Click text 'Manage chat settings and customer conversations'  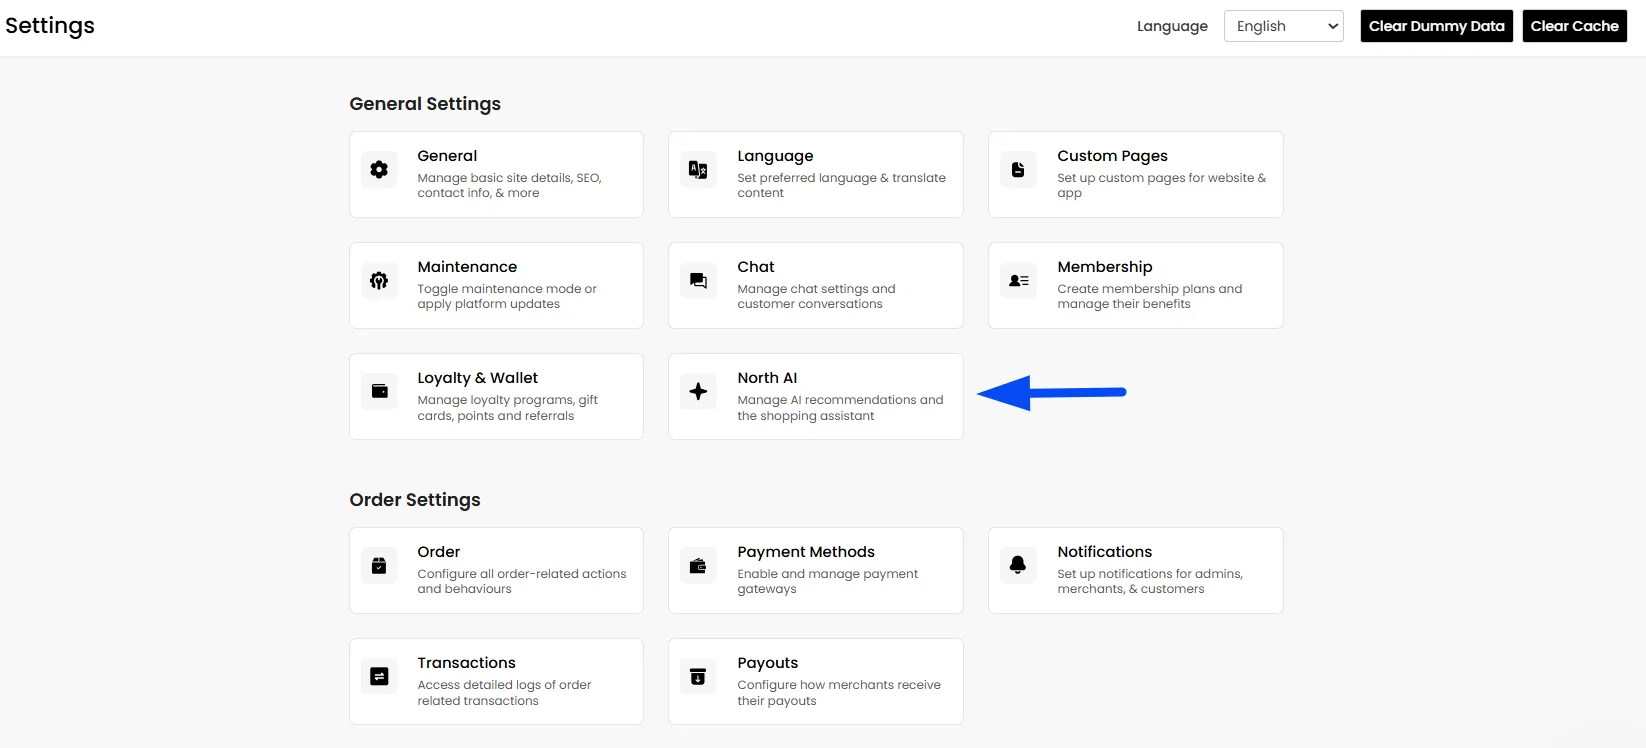(816, 297)
